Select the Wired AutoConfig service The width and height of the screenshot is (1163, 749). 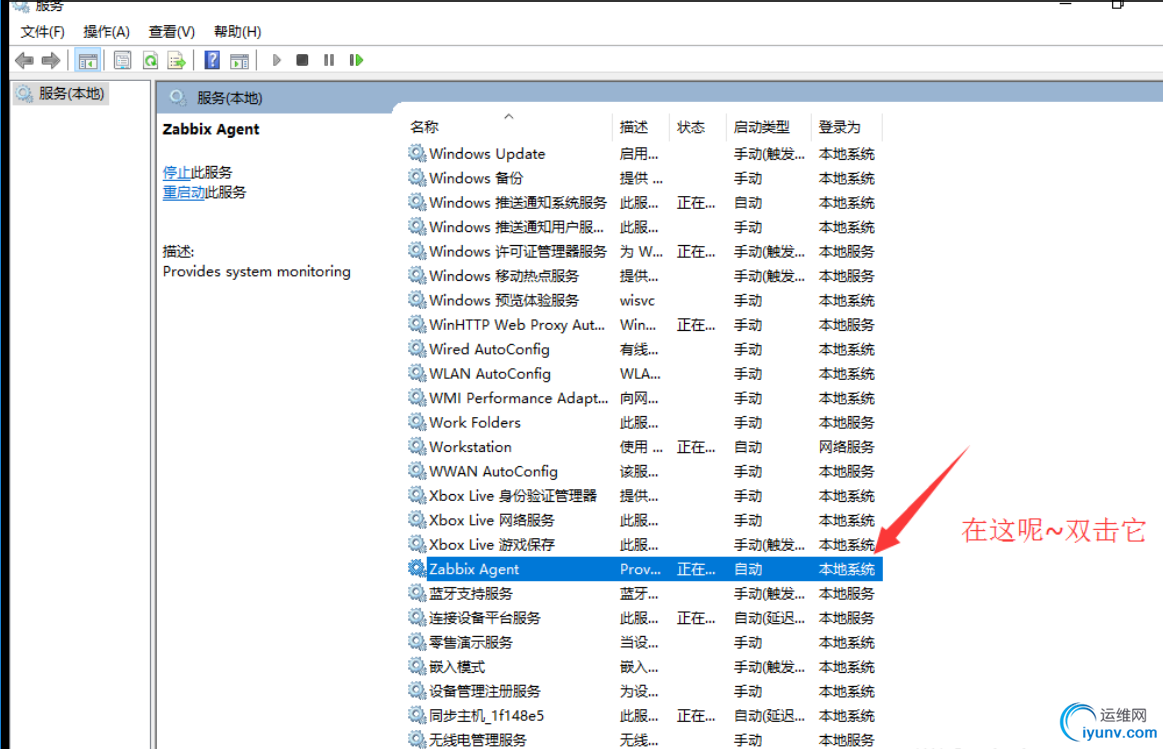[x=644, y=349]
